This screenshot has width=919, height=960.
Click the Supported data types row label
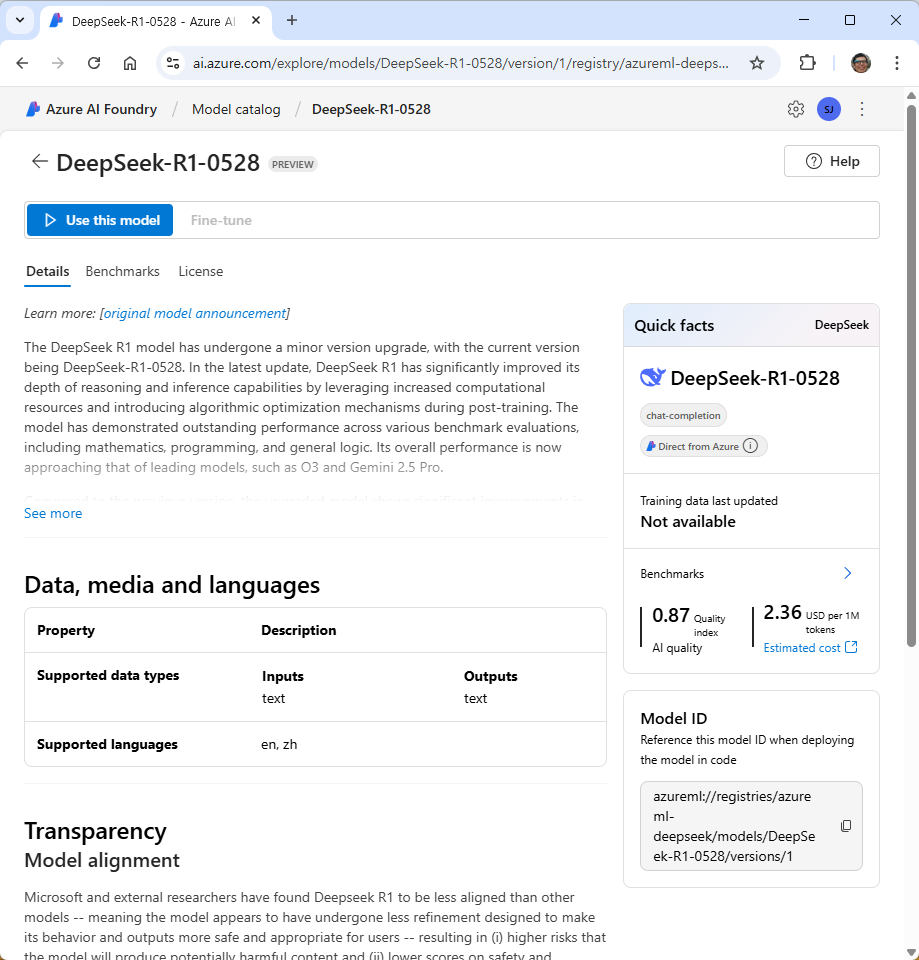click(x=108, y=675)
